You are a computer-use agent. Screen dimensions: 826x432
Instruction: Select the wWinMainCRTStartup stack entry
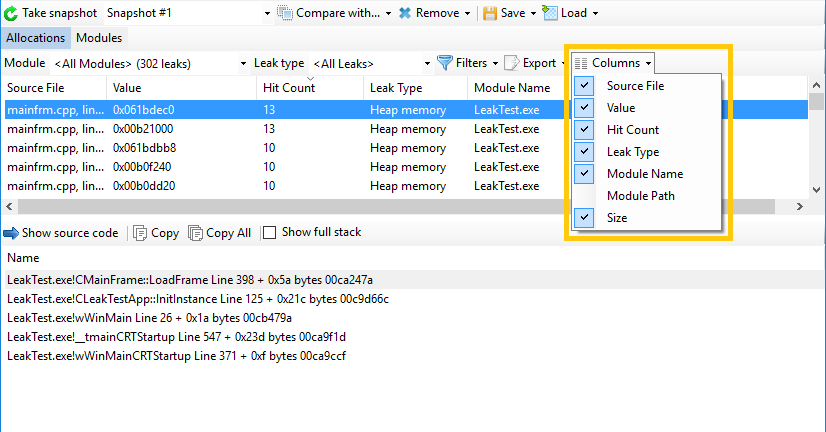click(x=176, y=356)
